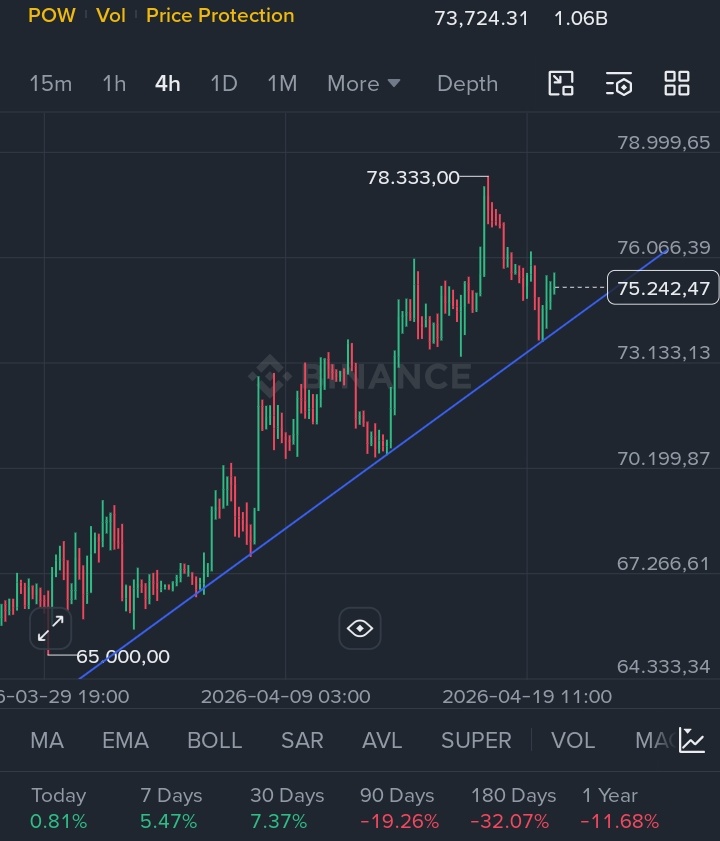Switch to the Depth view
Image resolution: width=720 pixels, height=841 pixels.
(467, 84)
